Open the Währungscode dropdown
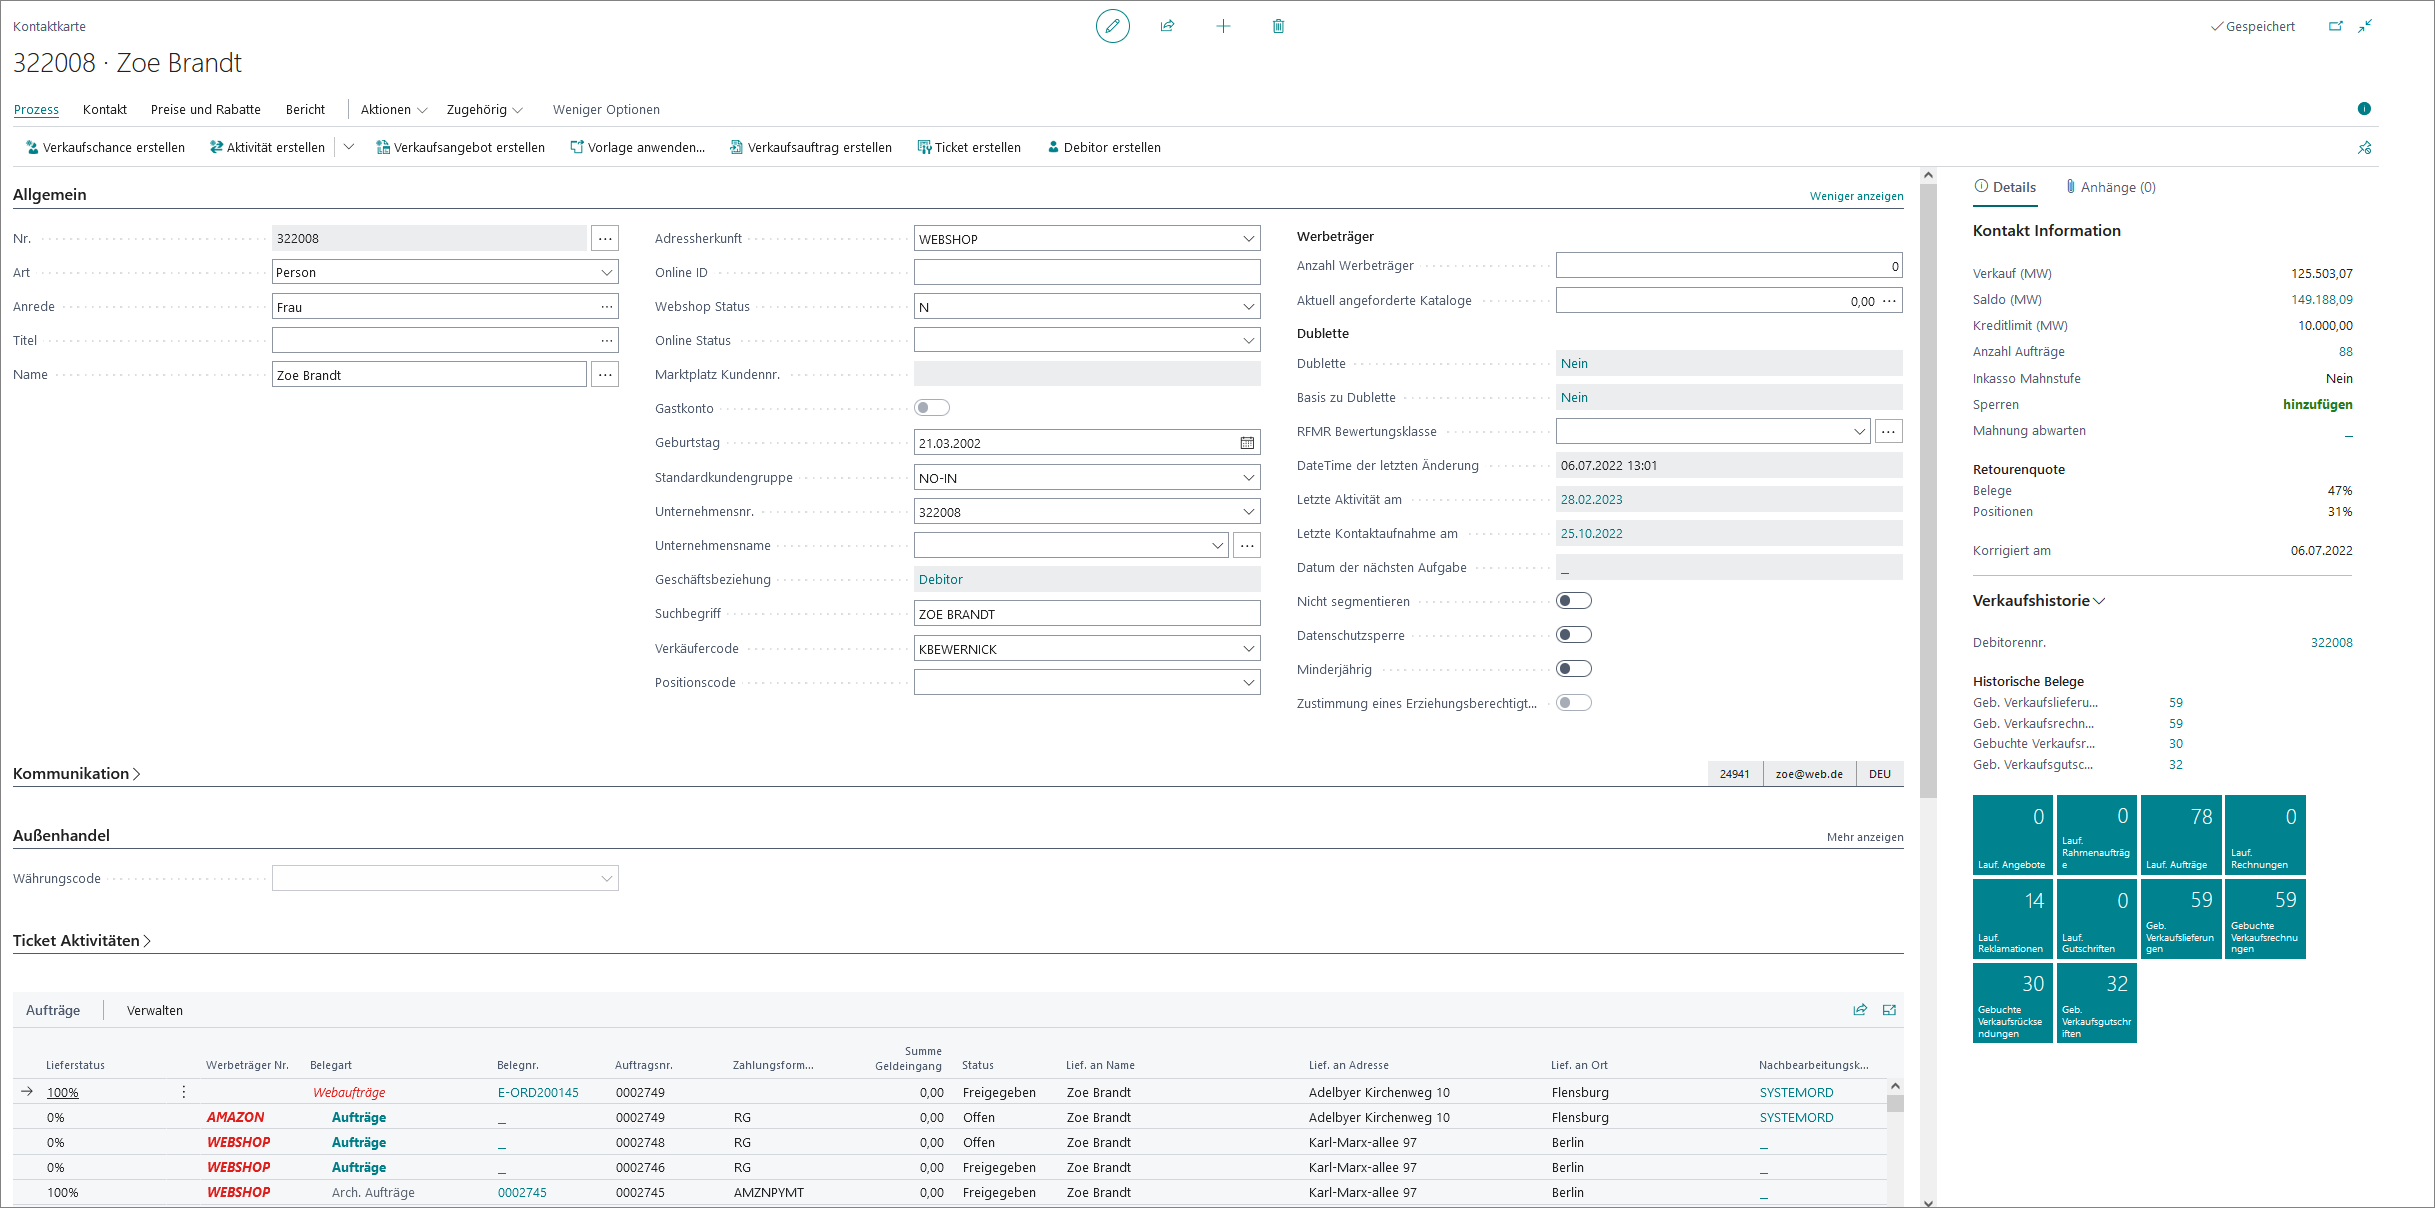Screen dimensions: 2435x1208 (606, 879)
